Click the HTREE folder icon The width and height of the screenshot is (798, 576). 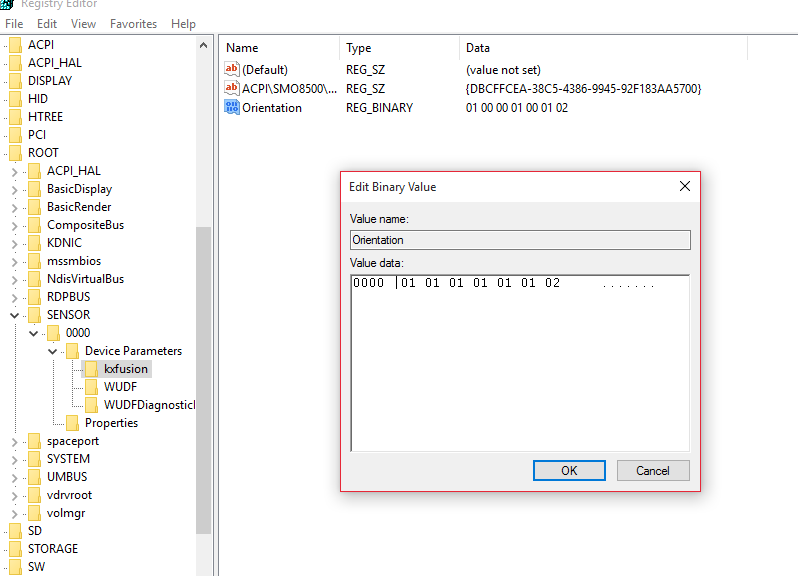pyautogui.click(x=16, y=117)
